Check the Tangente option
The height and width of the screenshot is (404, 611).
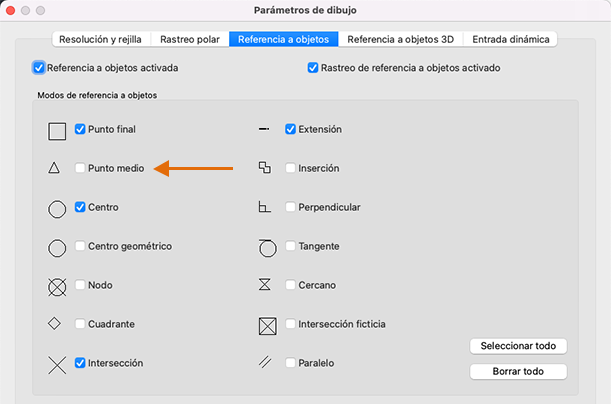click(290, 246)
